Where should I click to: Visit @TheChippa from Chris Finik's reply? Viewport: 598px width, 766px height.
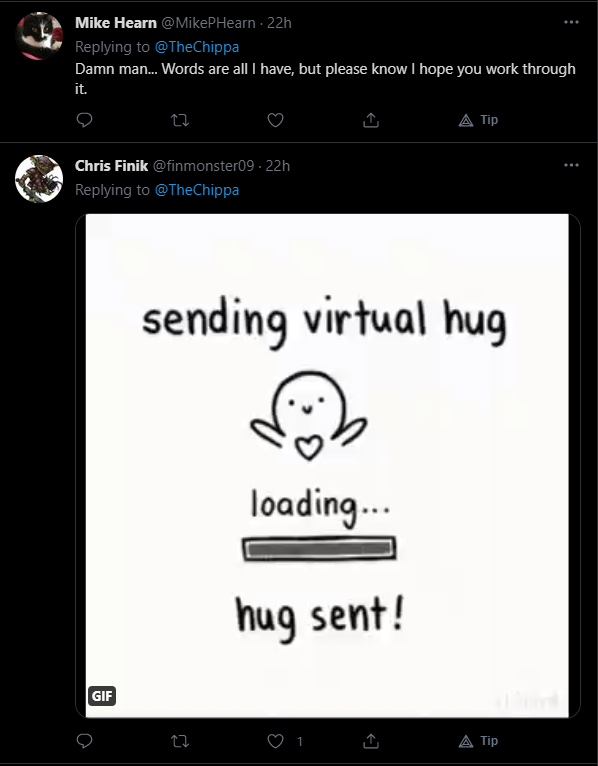[197, 190]
